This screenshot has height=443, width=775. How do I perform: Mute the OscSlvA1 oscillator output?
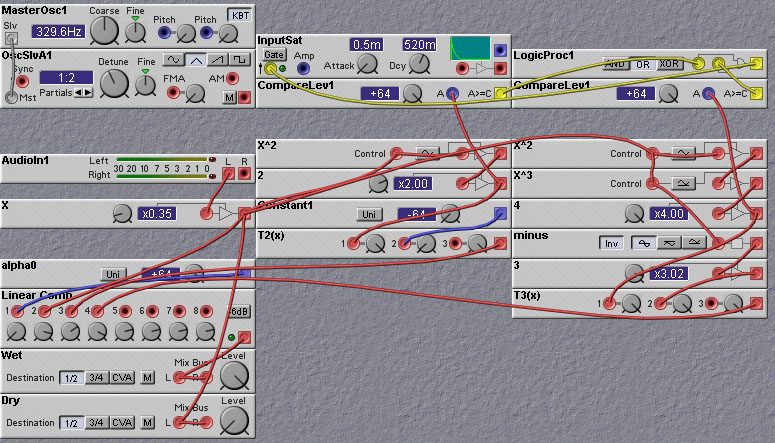[x=229, y=97]
